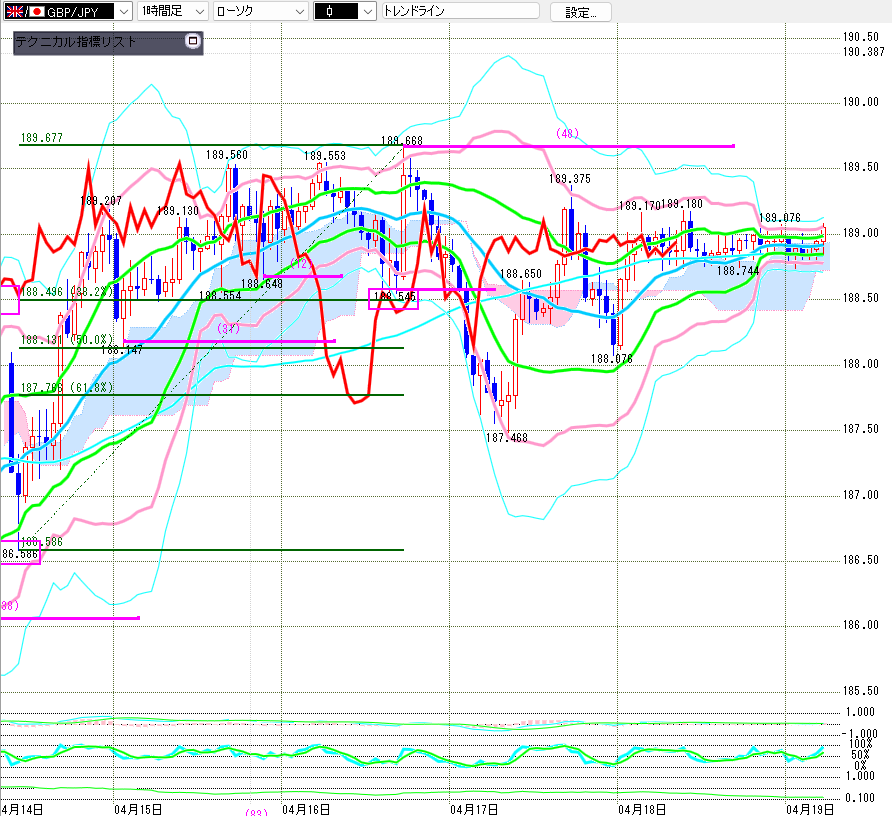Click the 189.668 peak price label
This screenshot has height=816, width=892.
coord(402,140)
